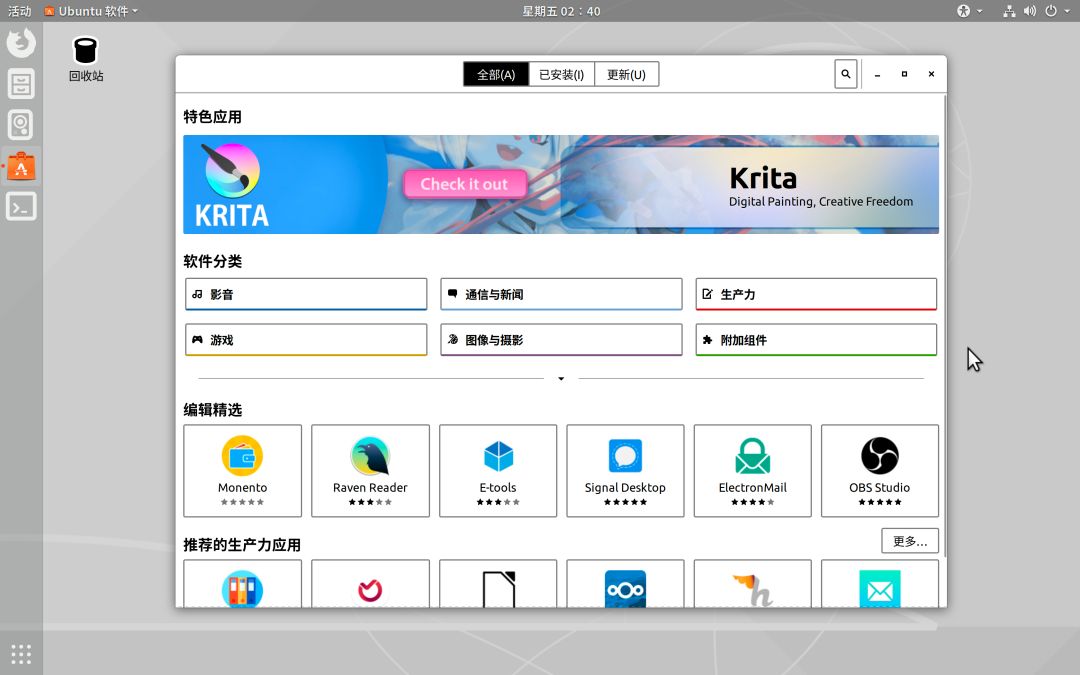Click 编辑精选 section heading
The height and width of the screenshot is (675, 1080).
[x=213, y=411]
